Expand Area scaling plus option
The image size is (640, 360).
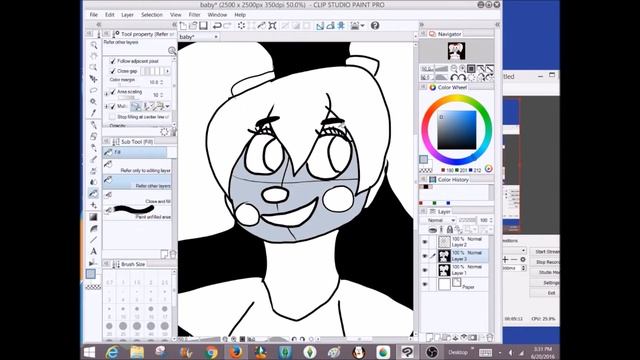click(x=107, y=93)
